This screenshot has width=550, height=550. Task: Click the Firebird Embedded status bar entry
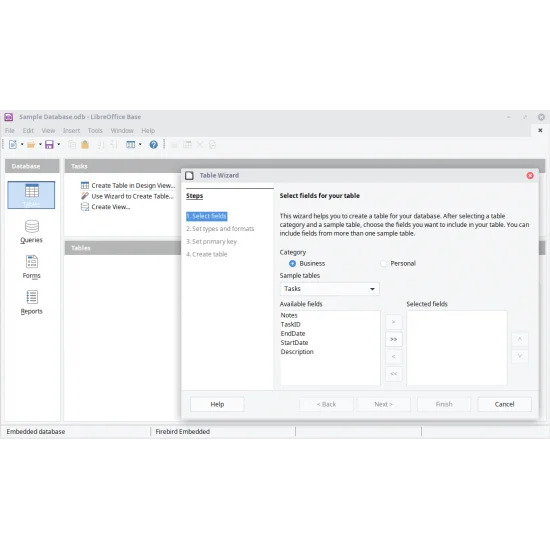coord(182,431)
